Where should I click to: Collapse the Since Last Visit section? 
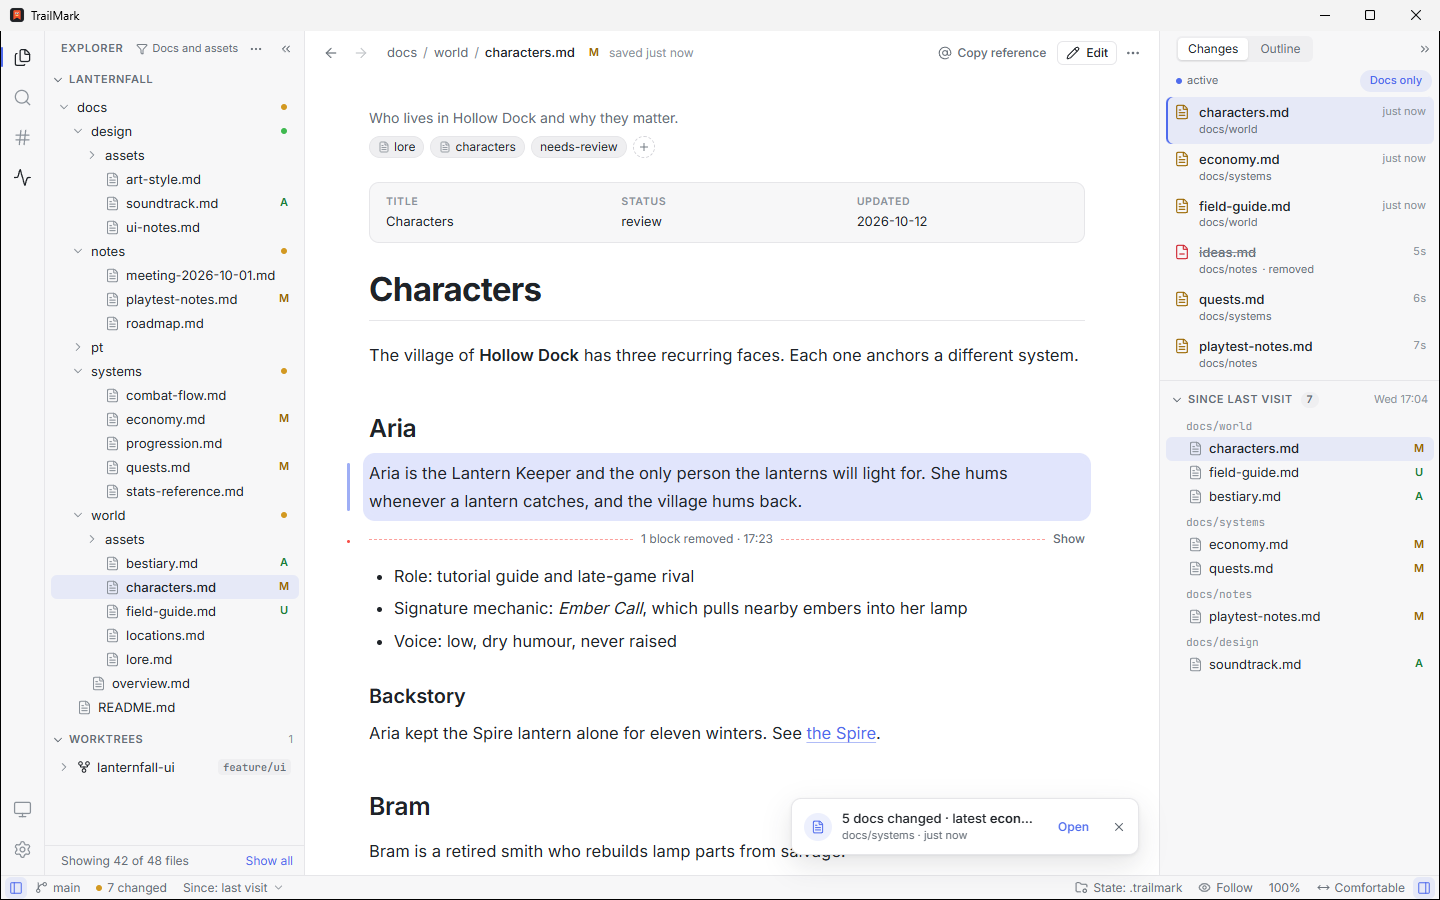coord(1177,400)
